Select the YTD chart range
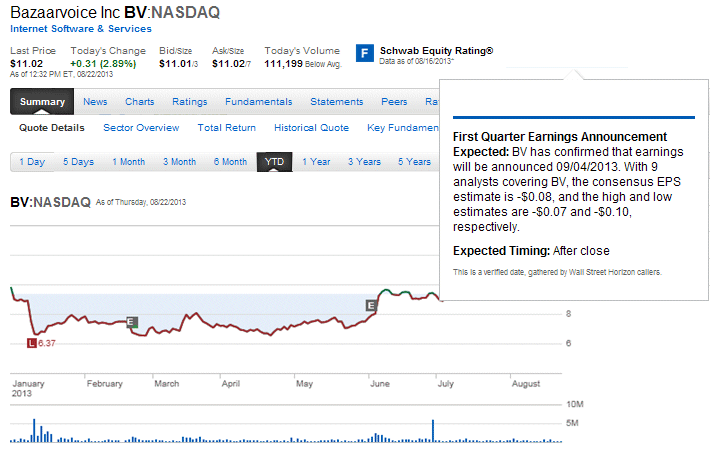This screenshot has width=714, height=452. (274, 162)
